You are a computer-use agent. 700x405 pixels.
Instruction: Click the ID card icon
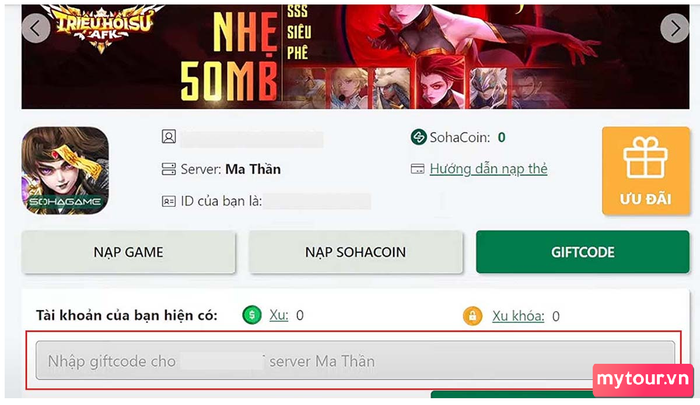(x=169, y=201)
